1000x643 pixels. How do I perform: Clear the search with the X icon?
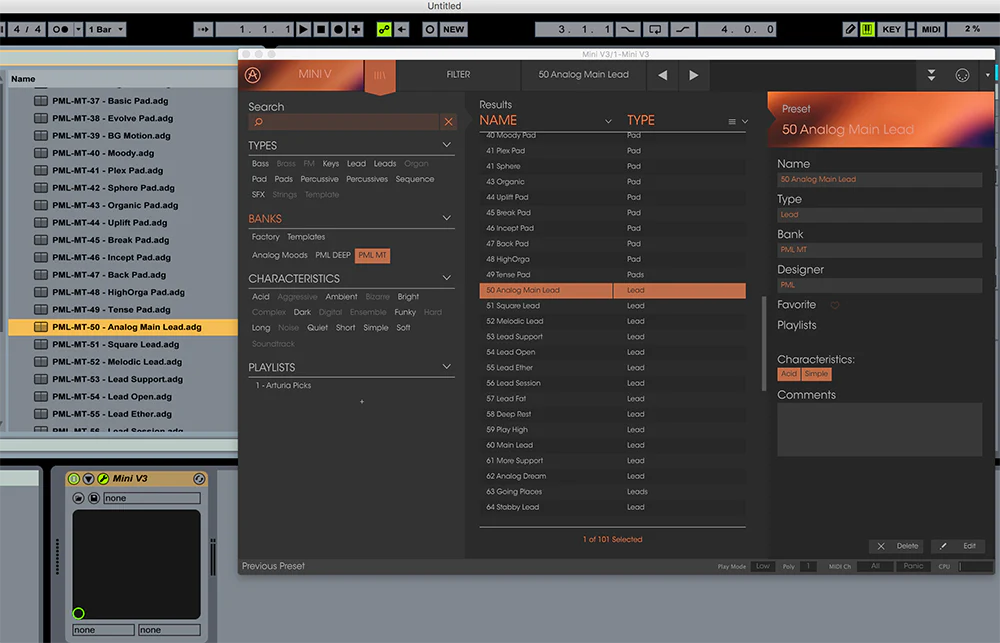tap(448, 122)
